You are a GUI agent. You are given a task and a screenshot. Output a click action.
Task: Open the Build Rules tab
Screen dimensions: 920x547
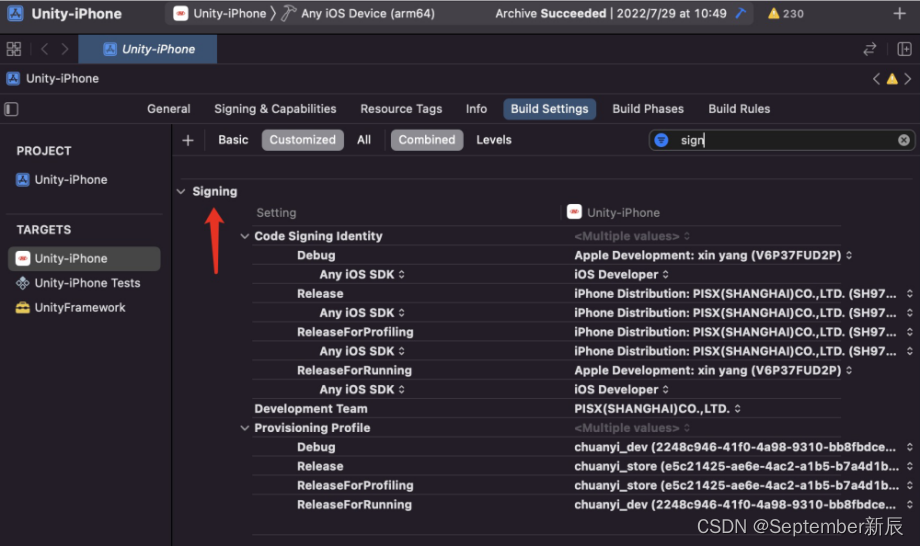739,109
